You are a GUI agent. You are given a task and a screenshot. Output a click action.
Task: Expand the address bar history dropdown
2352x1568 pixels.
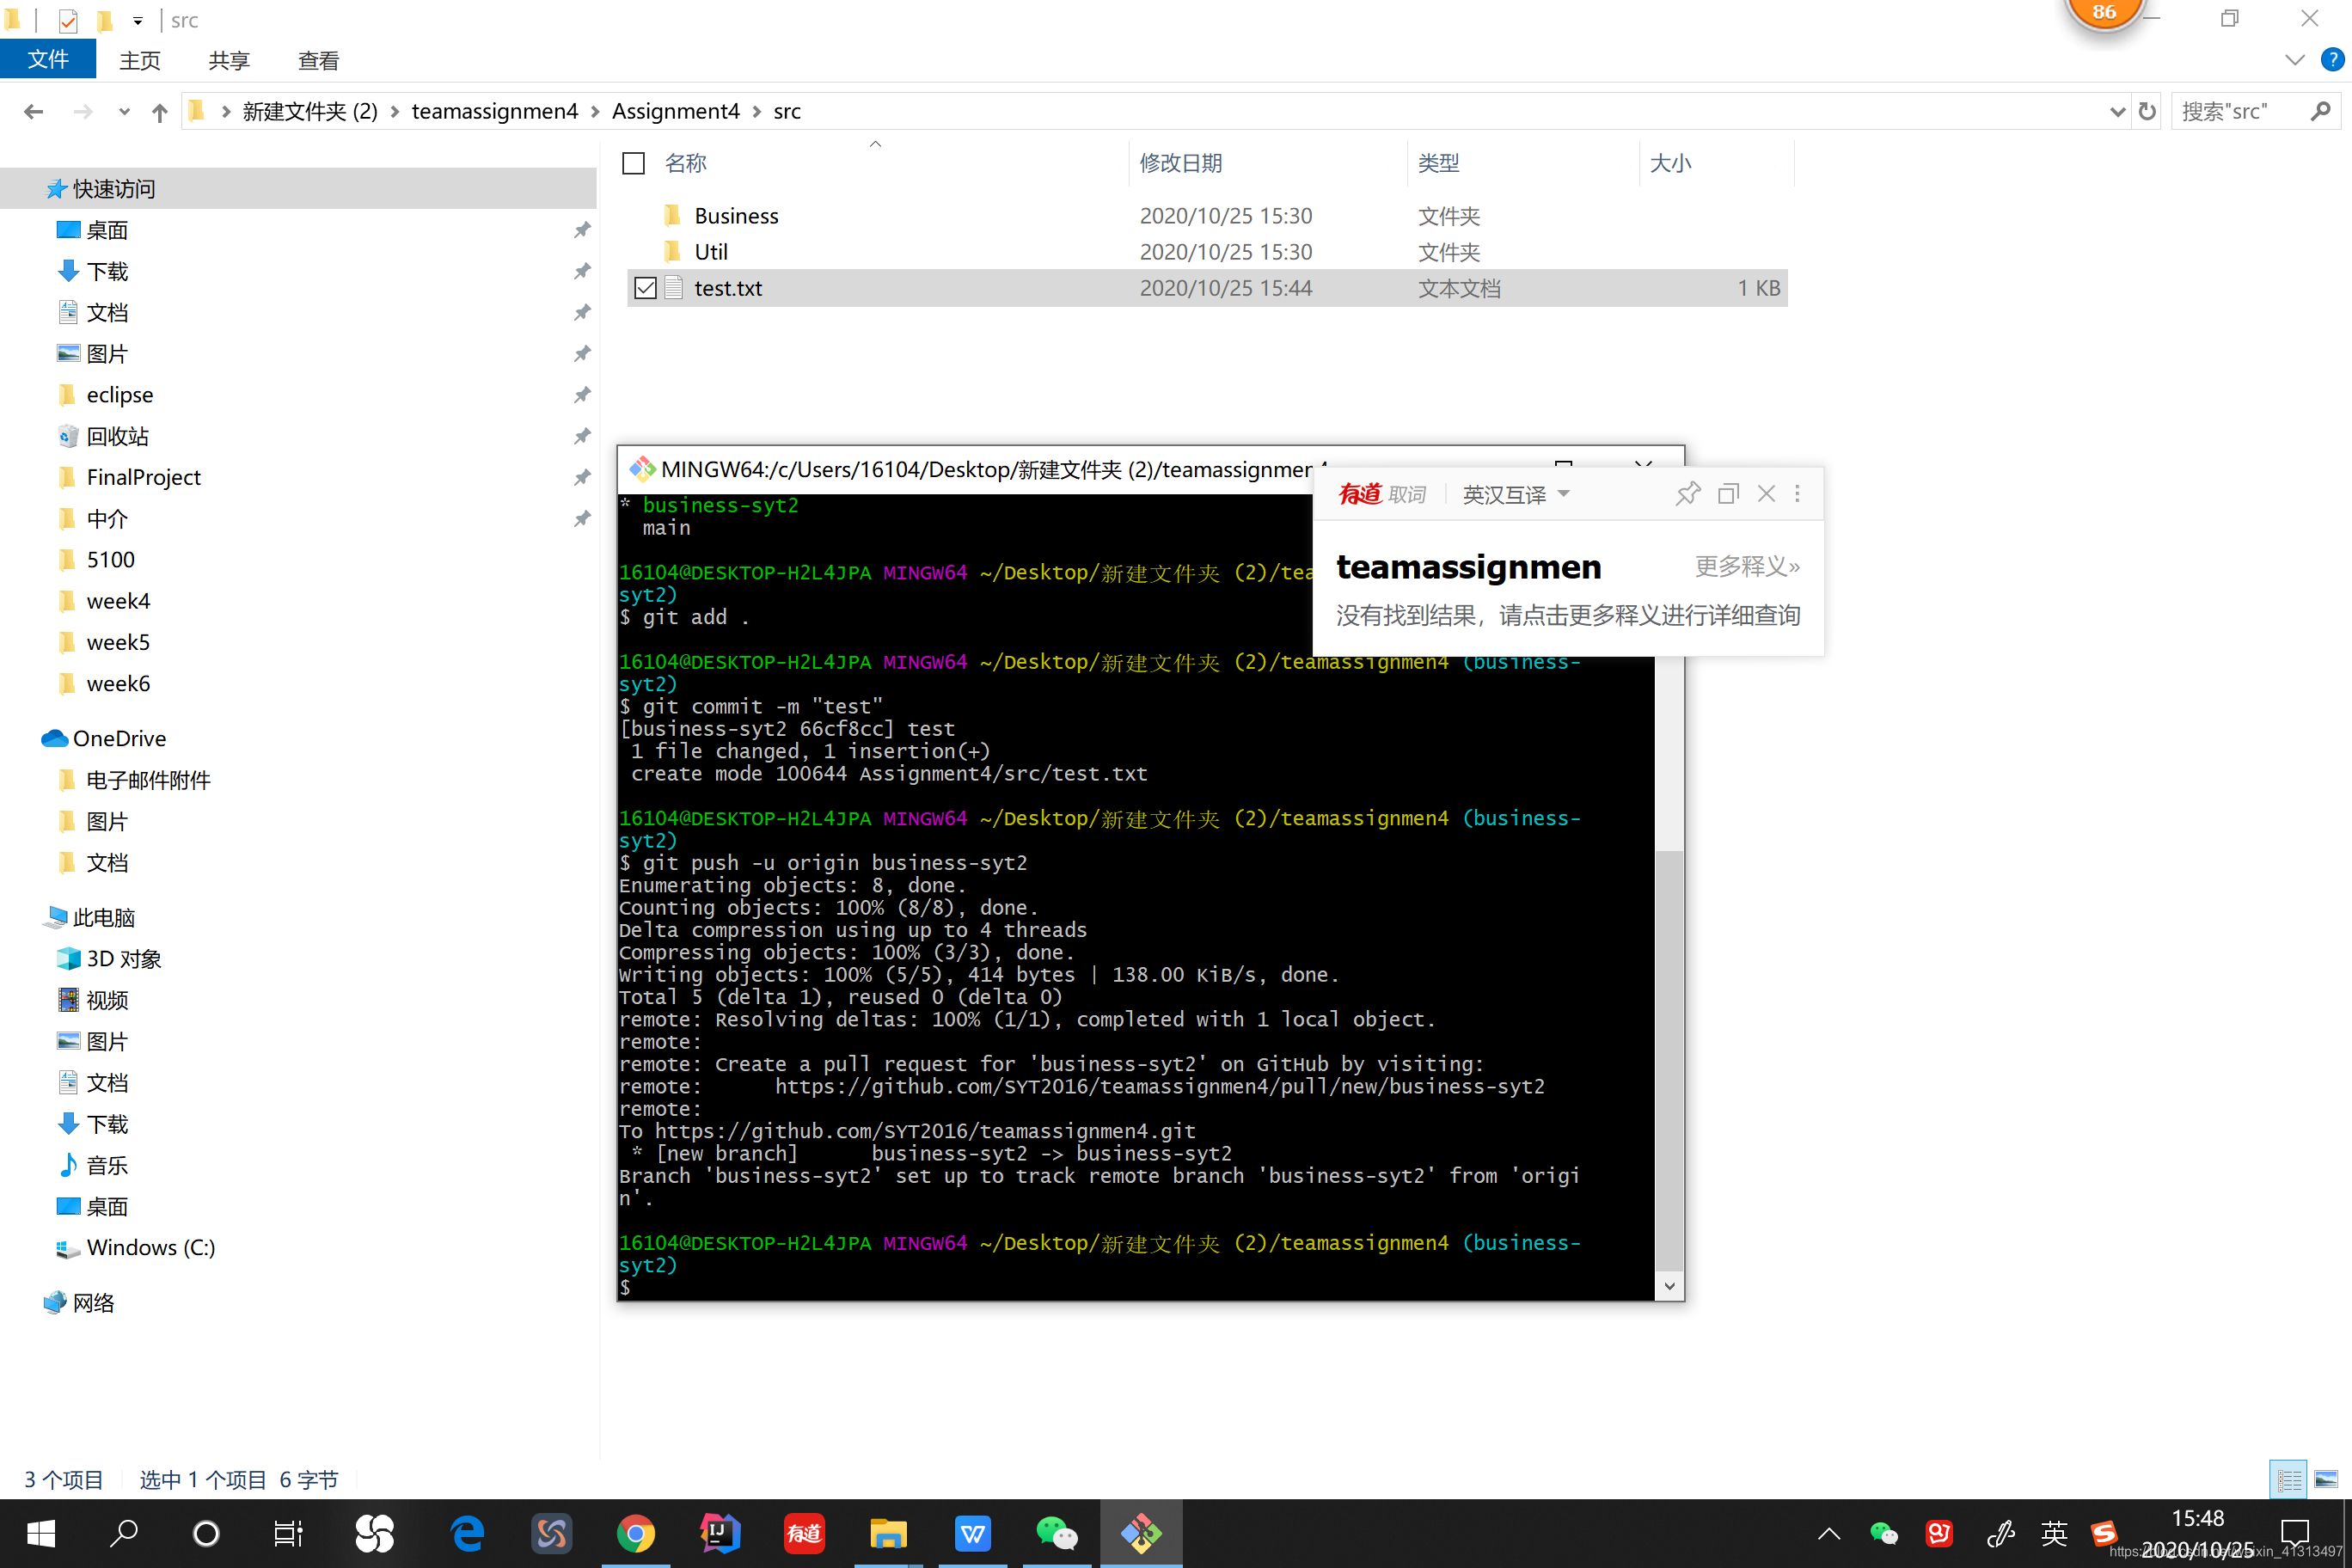pos(2117,111)
